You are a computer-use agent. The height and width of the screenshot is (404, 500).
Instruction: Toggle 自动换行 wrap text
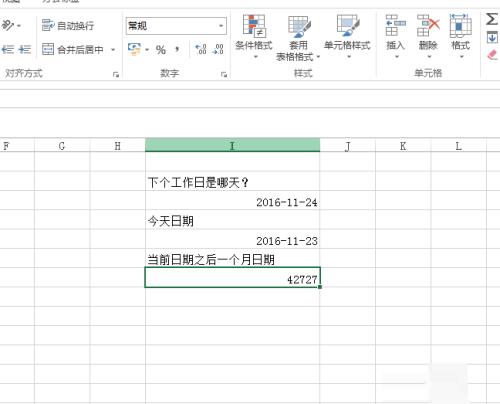68,26
